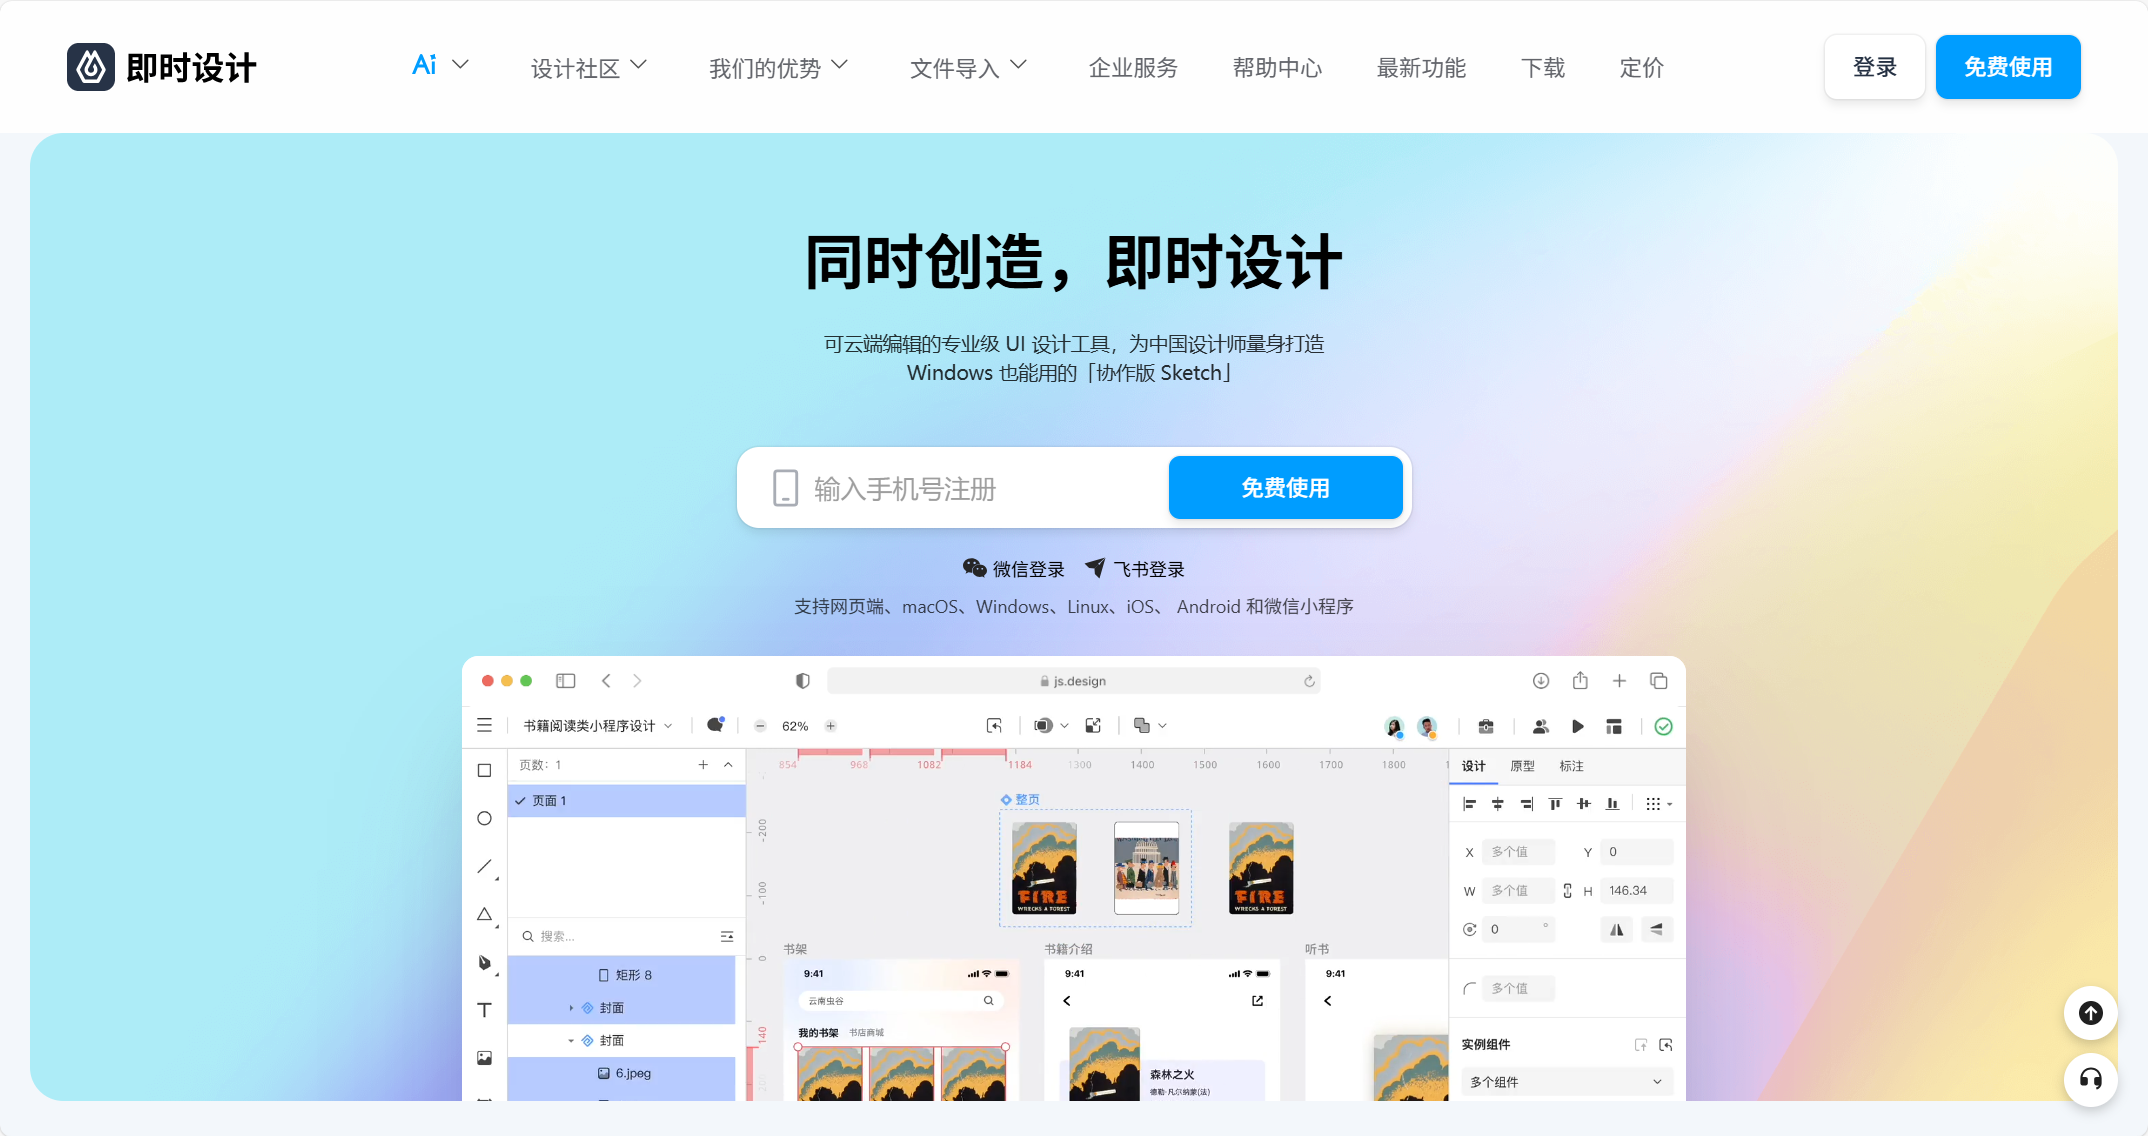Screen dimensions: 2148x1136
Task: Click the browser sidebar toggle icon
Action: coord(566,681)
